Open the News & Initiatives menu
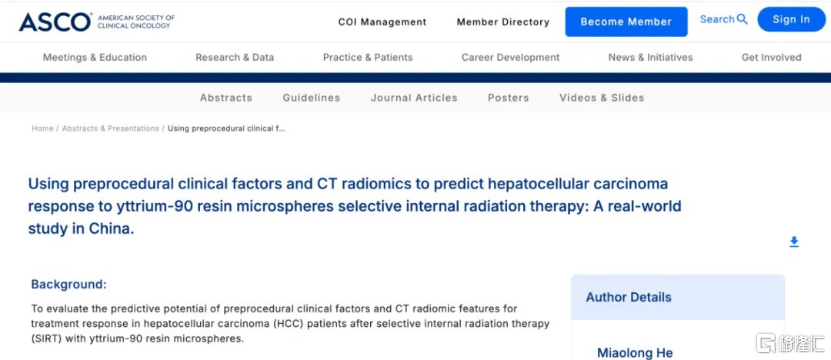 click(x=650, y=57)
